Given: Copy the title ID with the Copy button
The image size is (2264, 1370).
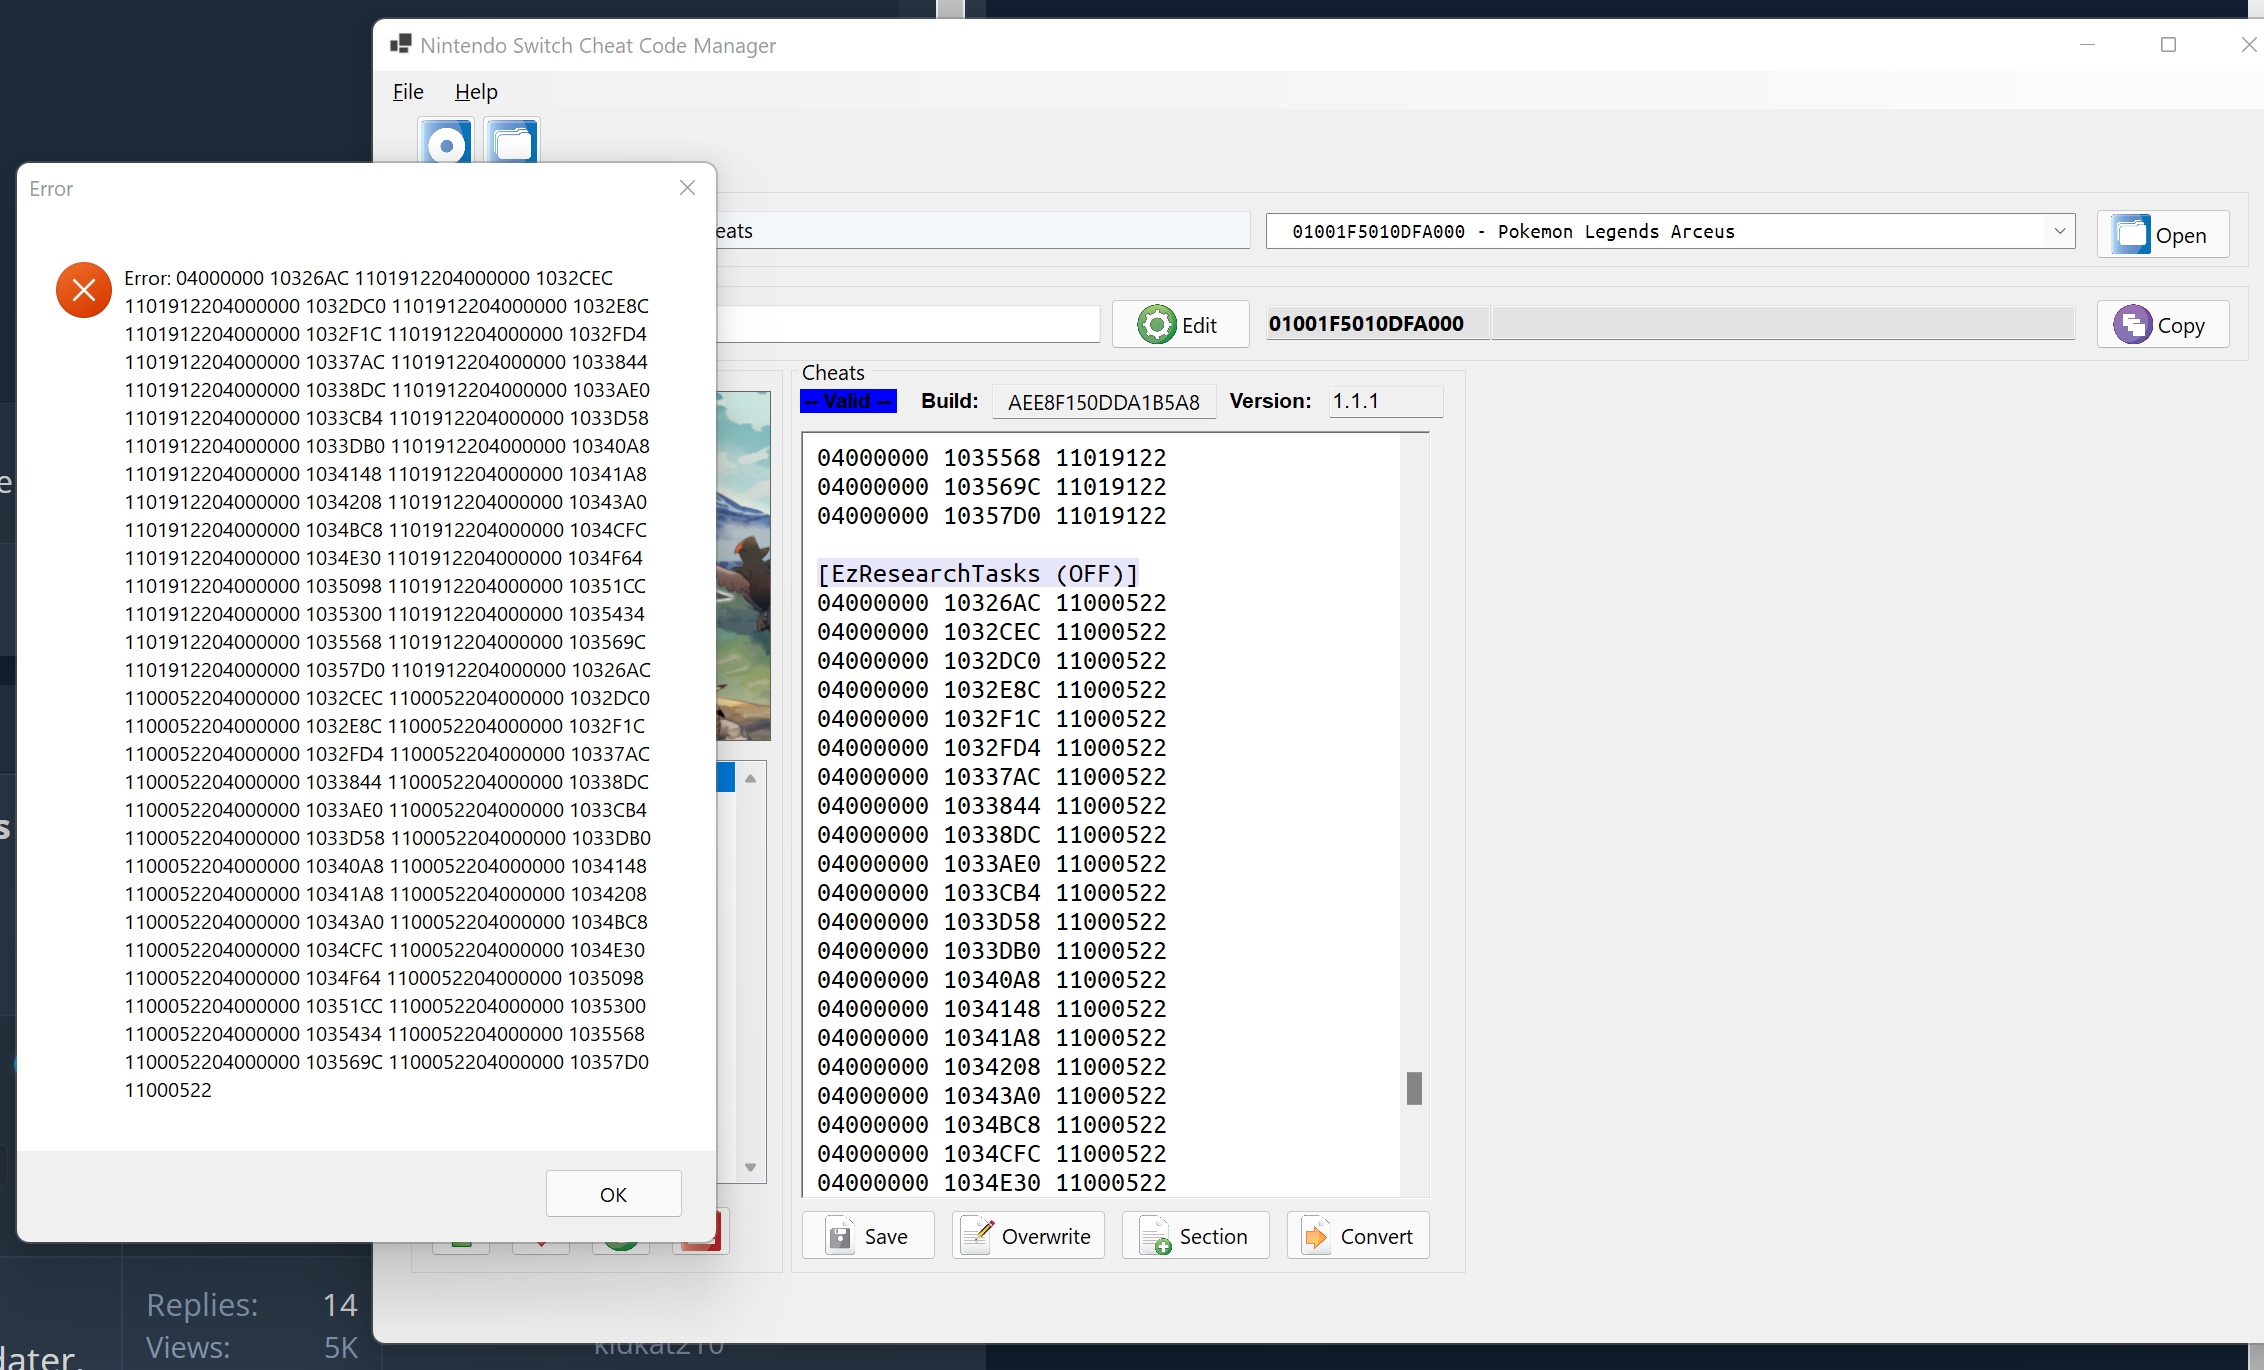Looking at the screenshot, I should click(x=2163, y=325).
